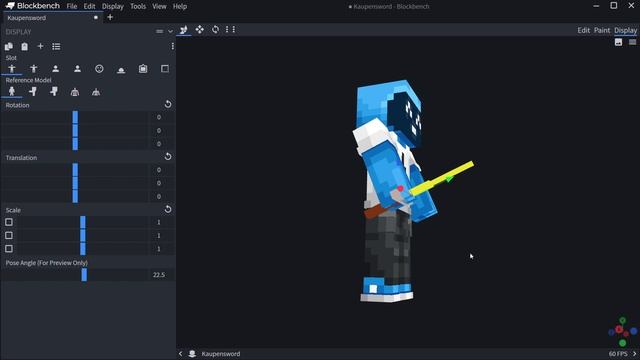Open the Tools menu
Viewport: 640px width, 360px height.
click(x=138, y=7)
